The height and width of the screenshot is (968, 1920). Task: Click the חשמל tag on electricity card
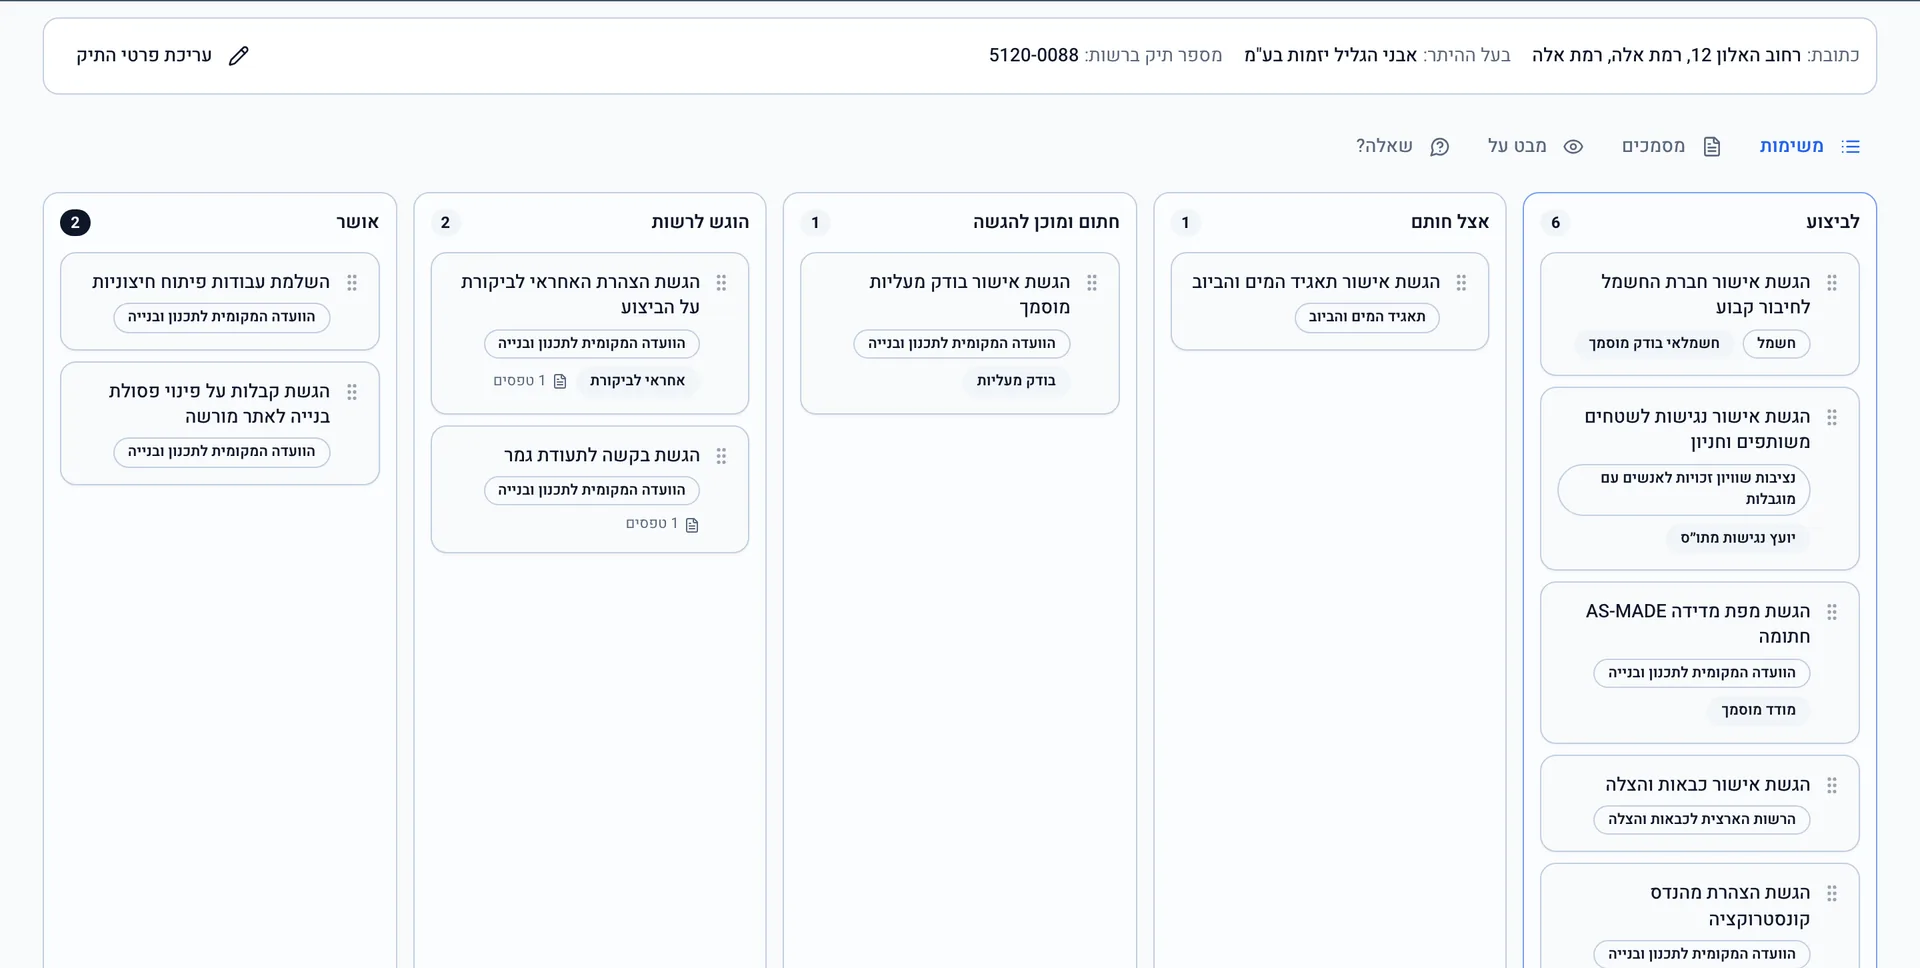tap(1776, 343)
